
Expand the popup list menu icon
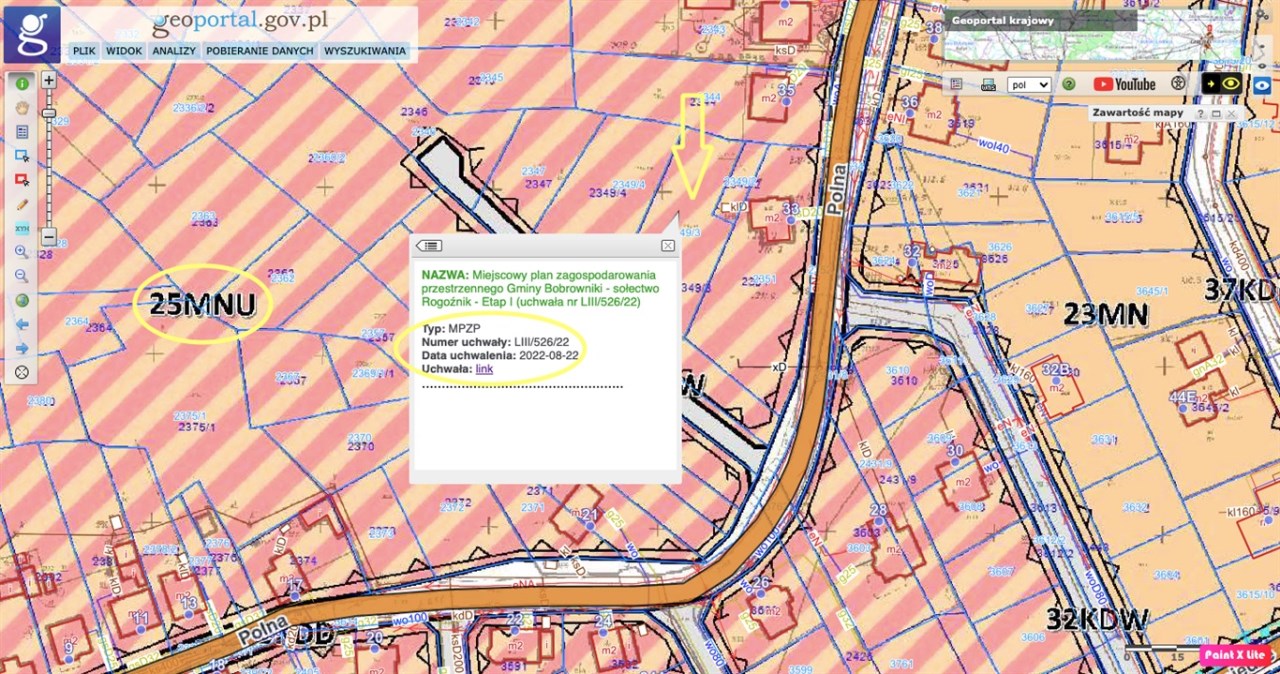(429, 246)
